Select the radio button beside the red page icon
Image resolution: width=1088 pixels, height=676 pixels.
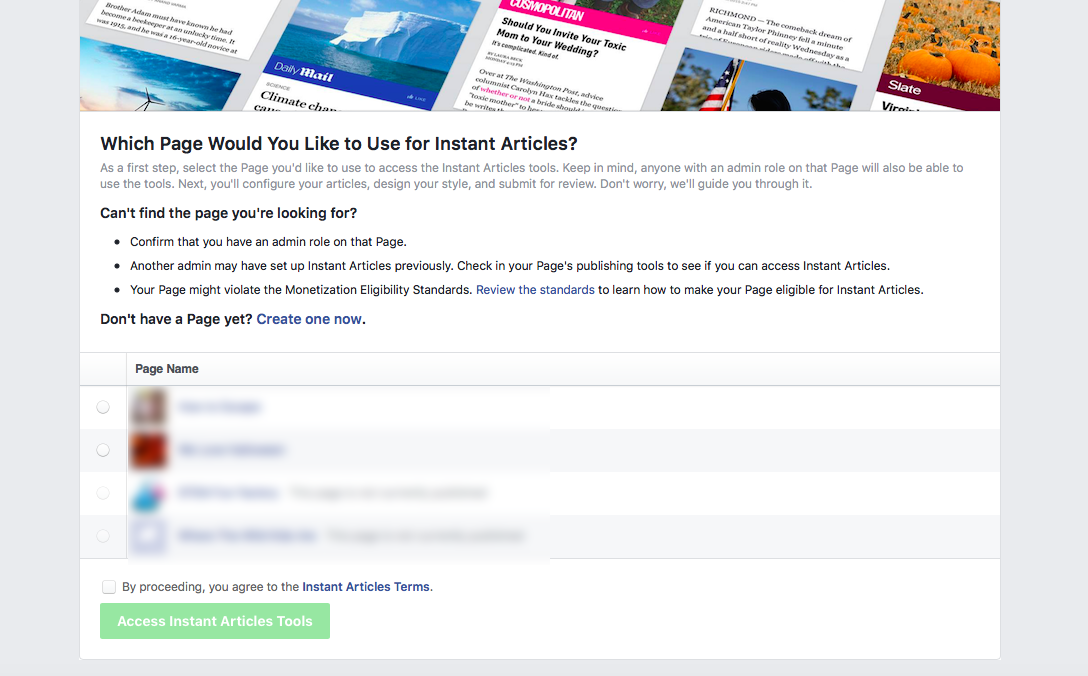tap(103, 450)
